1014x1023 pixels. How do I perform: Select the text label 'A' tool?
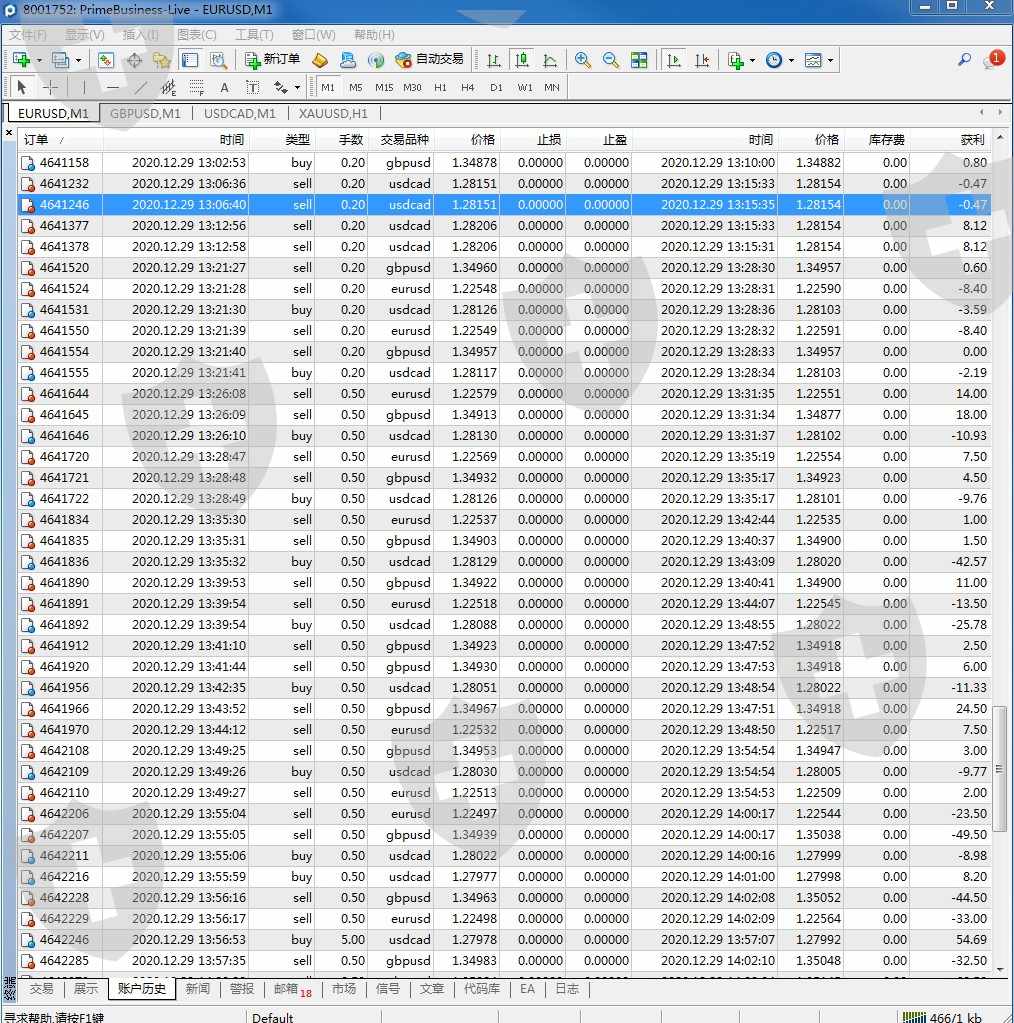pyautogui.click(x=224, y=87)
